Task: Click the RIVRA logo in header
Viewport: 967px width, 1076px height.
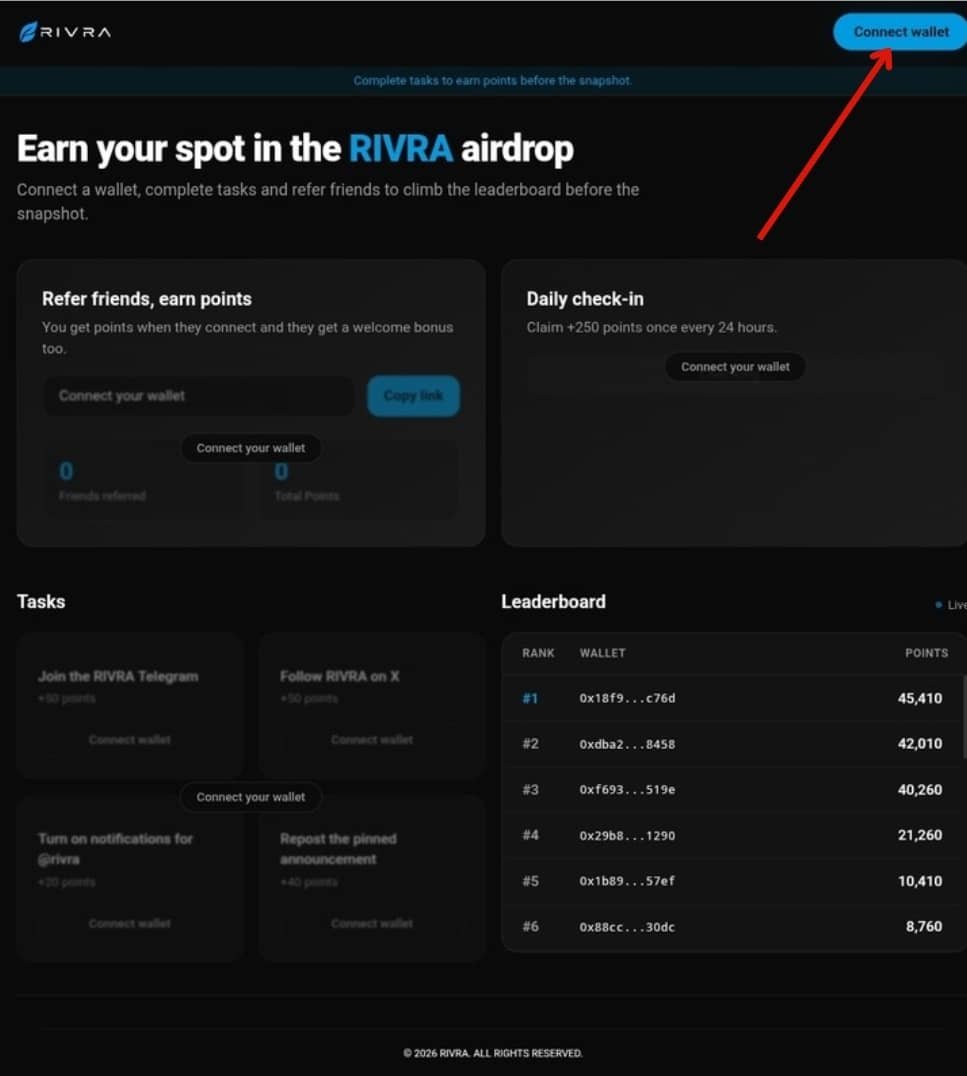Action: pyautogui.click(x=65, y=32)
